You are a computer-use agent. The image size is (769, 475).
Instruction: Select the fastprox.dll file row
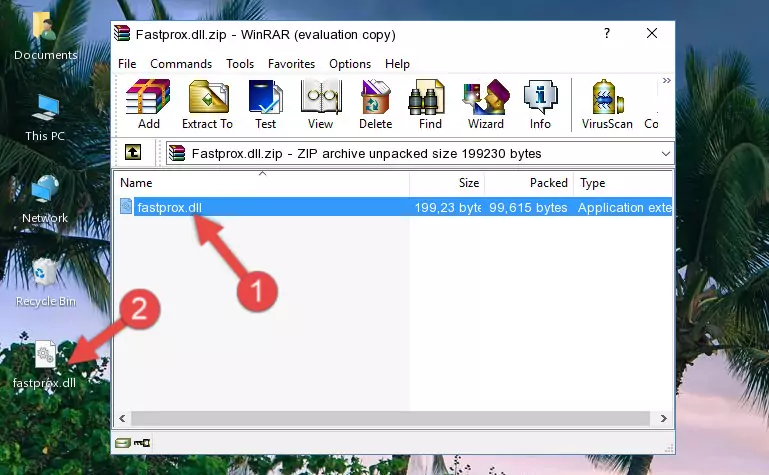coord(394,207)
